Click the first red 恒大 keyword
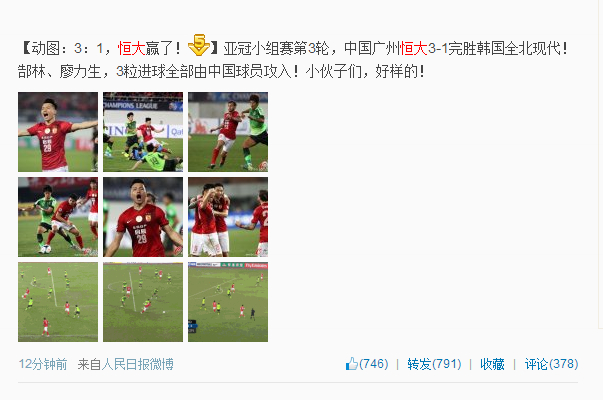Screen dimensions: 603x400 pyautogui.click(x=131, y=48)
